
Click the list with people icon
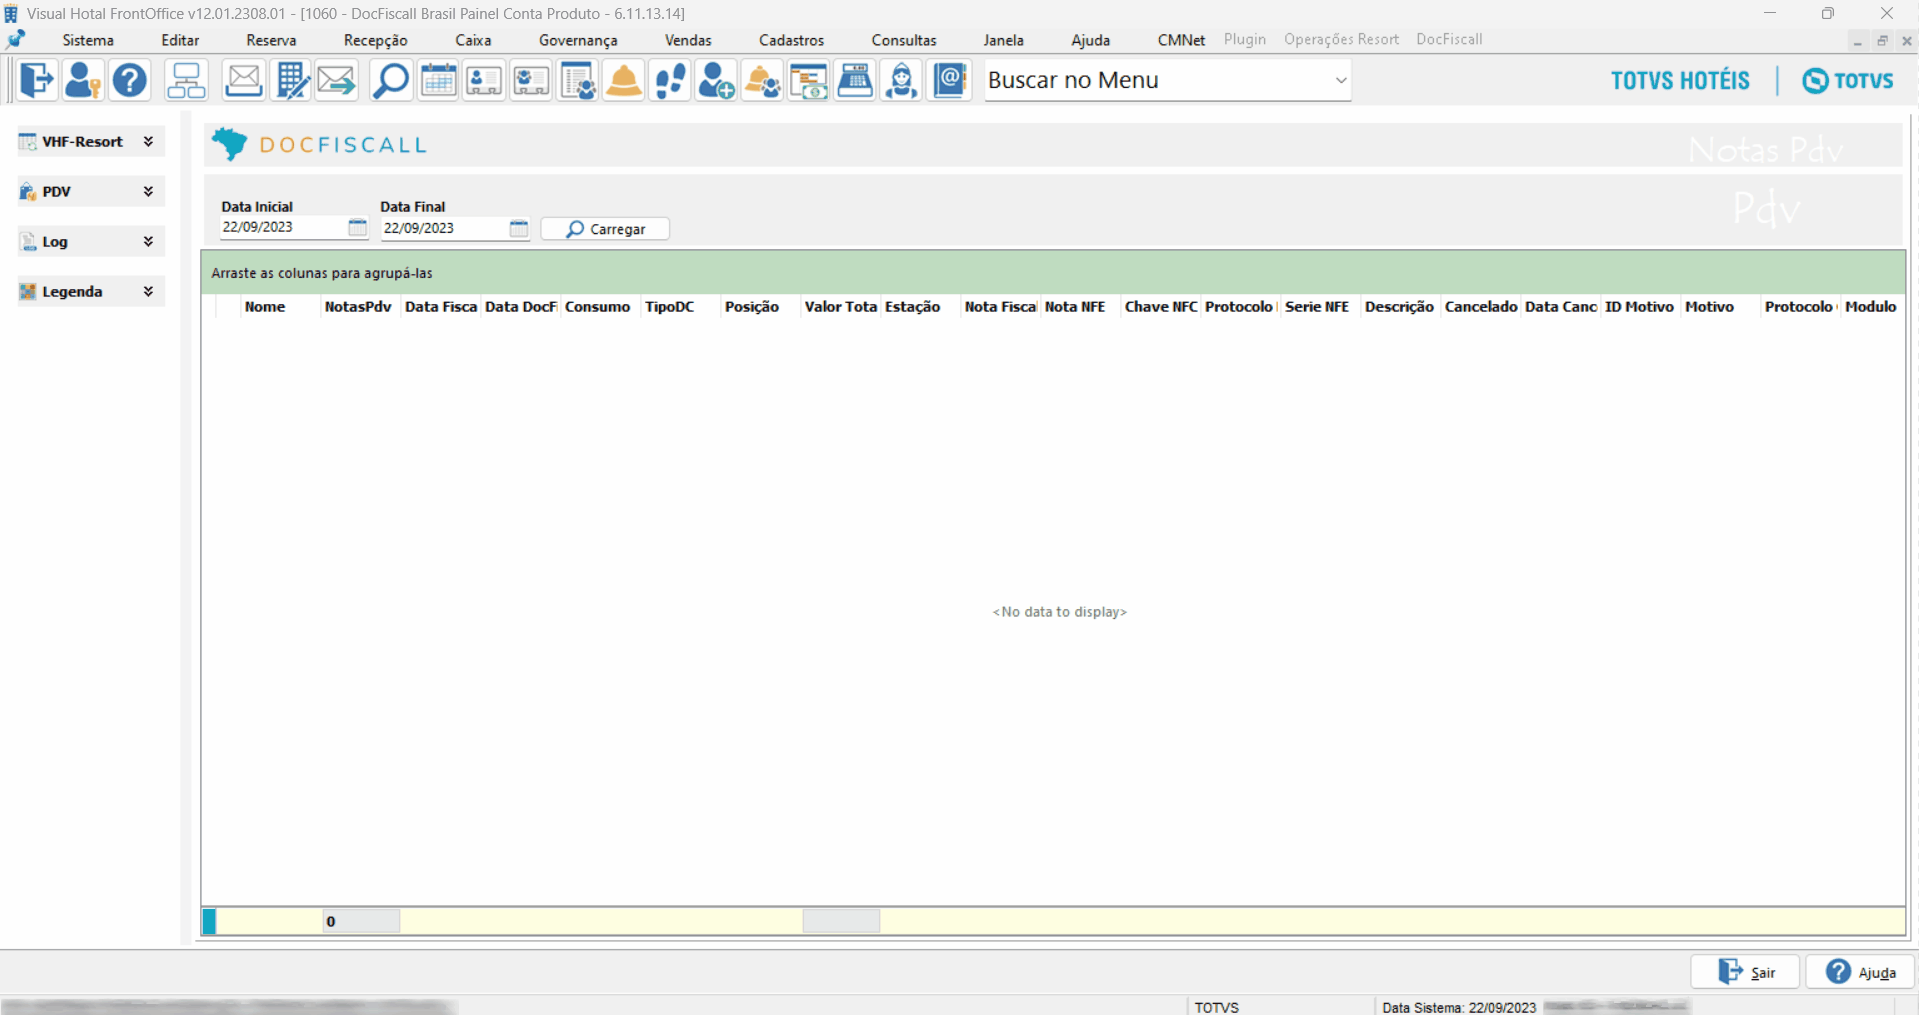(x=578, y=80)
